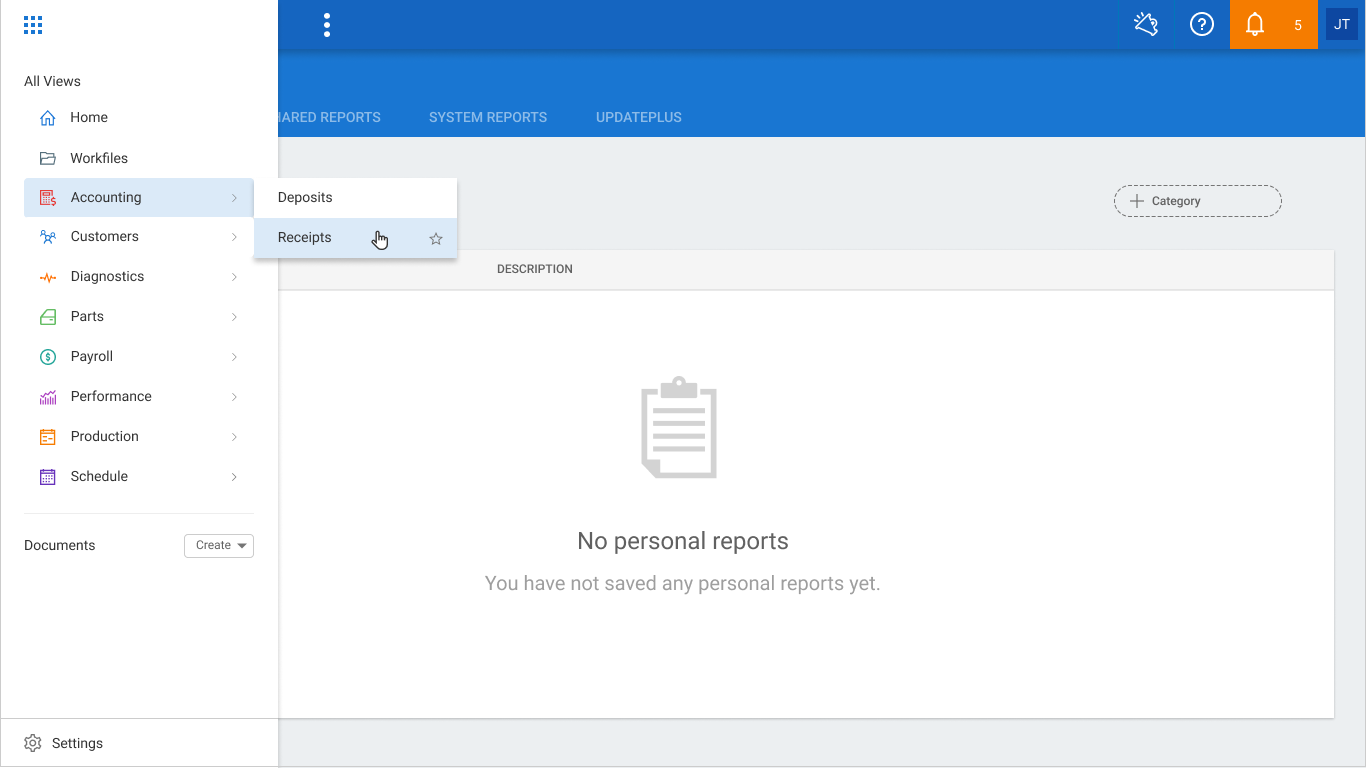Click the notification count 5 badge
This screenshot has height=768, width=1366.
(1298, 26)
